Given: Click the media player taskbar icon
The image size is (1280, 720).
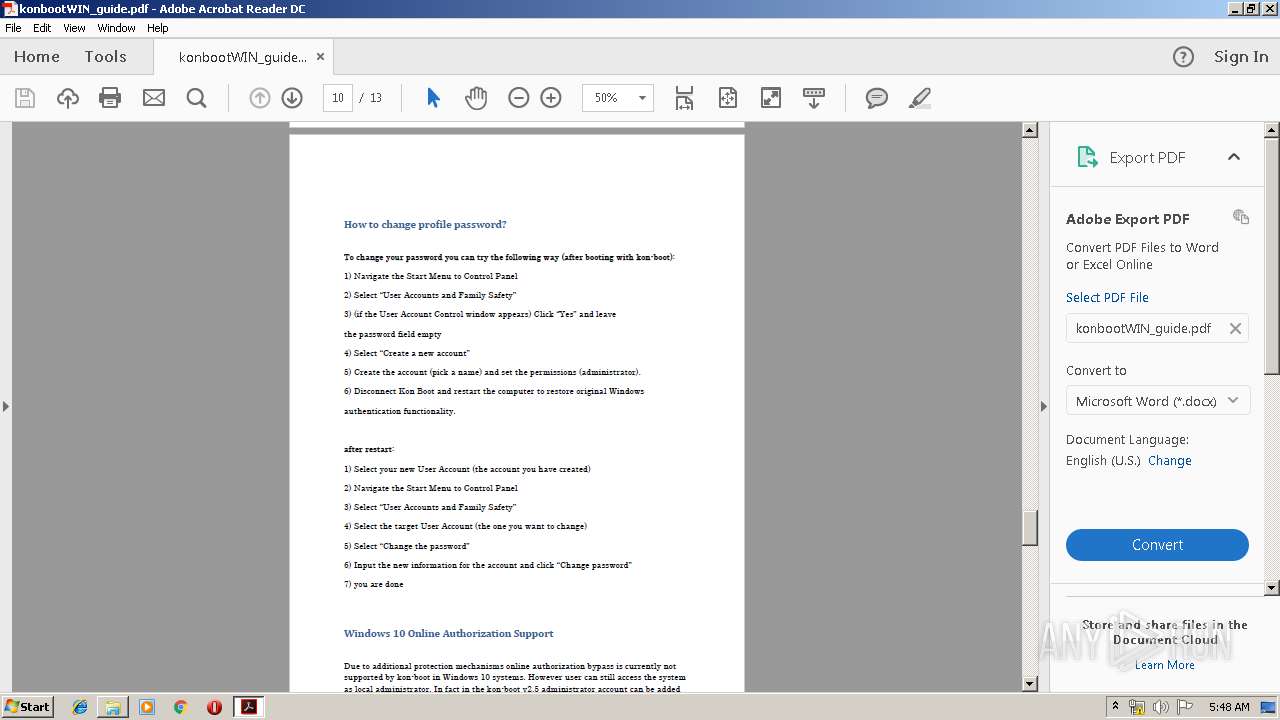Looking at the screenshot, I should (x=147, y=707).
